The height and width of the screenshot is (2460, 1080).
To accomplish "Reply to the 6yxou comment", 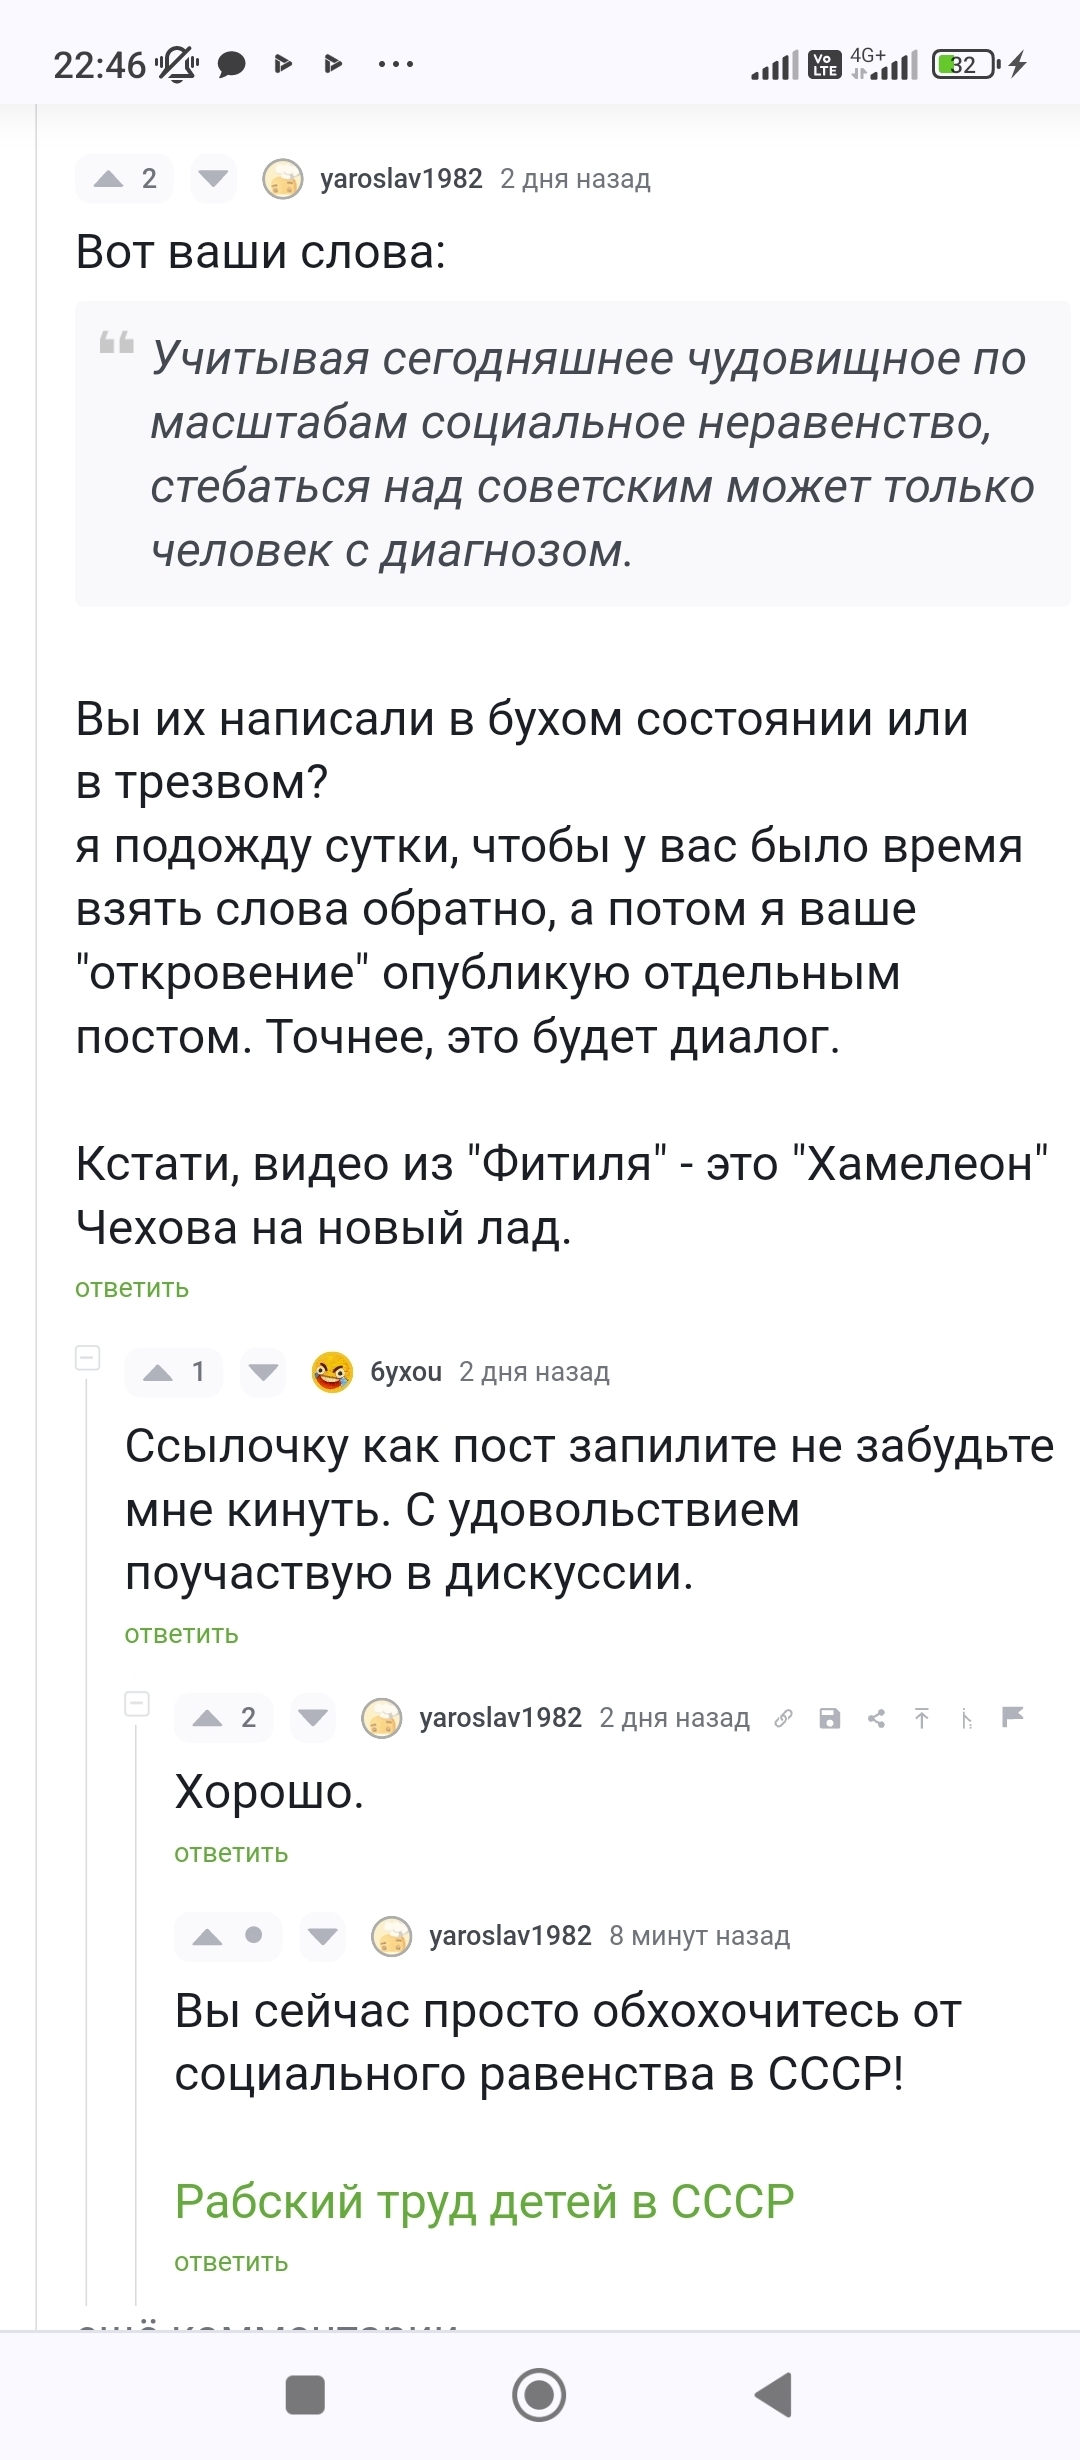I will (x=181, y=1634).
